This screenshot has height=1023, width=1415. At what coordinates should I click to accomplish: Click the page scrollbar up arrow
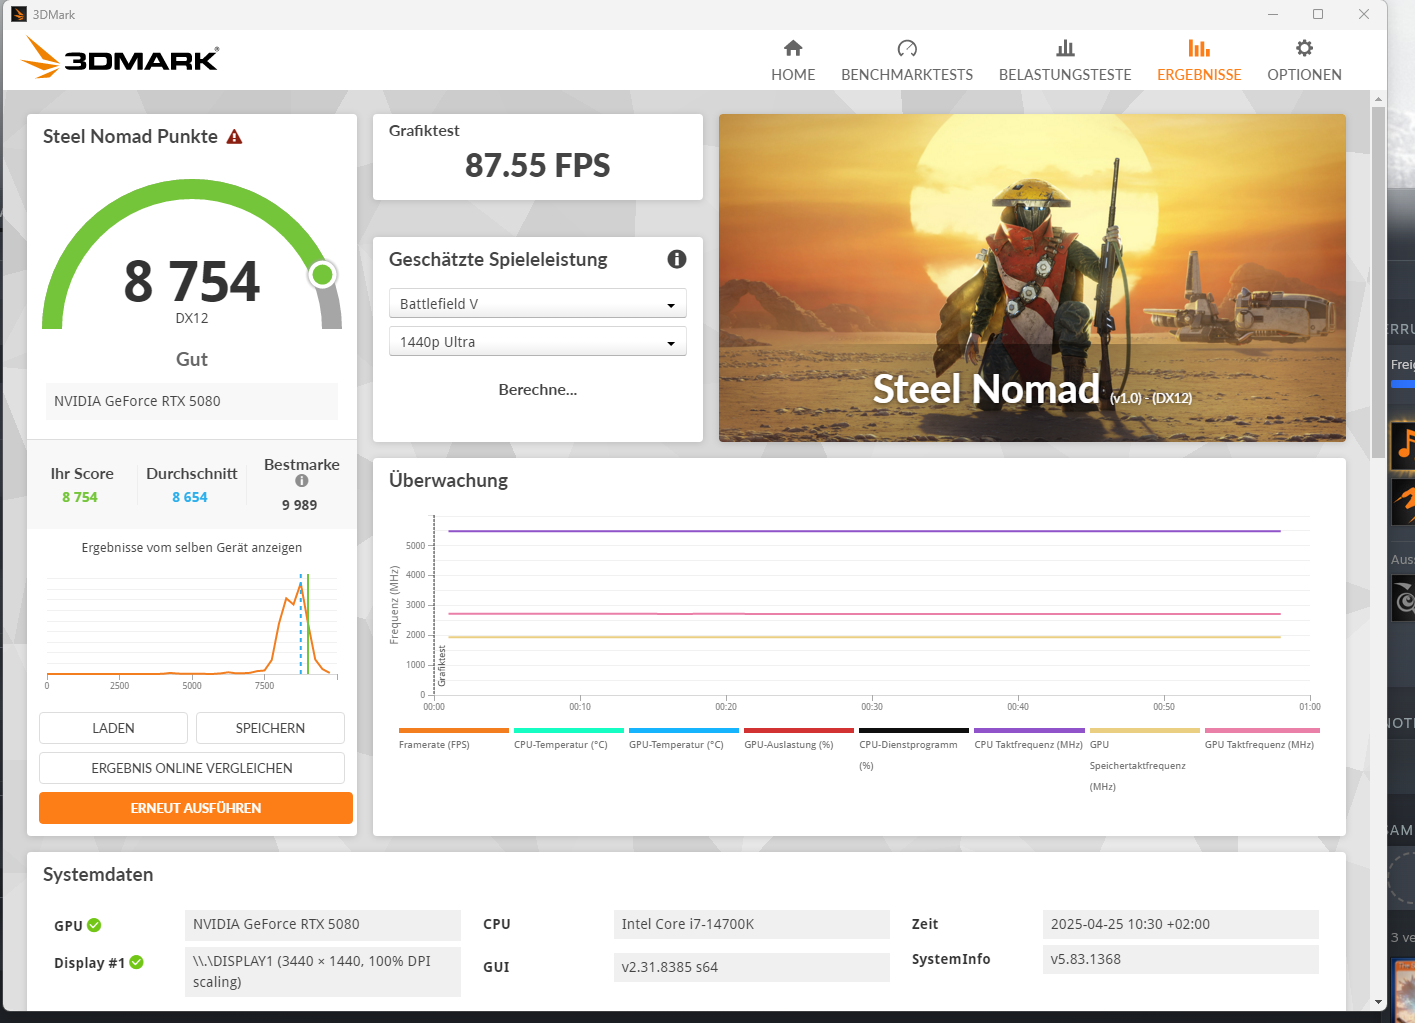coord(1379,99)
